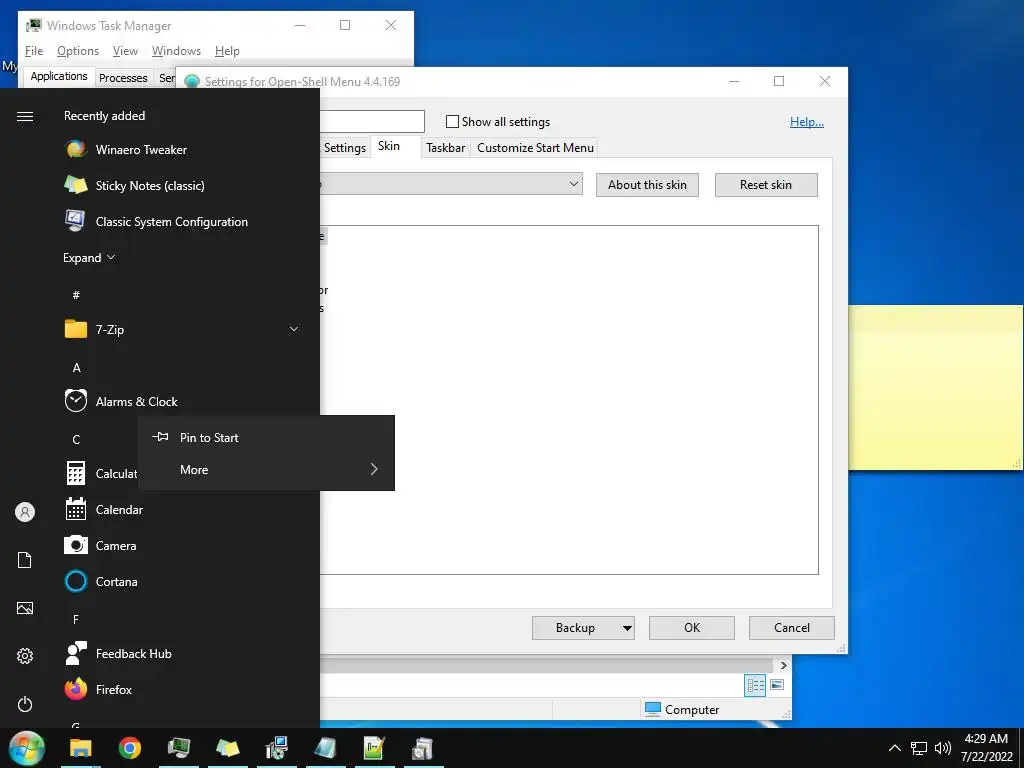This screenshot has width=1024, height=768.
Task: Click the yellow sticky note
Action: tap(936, 387)
